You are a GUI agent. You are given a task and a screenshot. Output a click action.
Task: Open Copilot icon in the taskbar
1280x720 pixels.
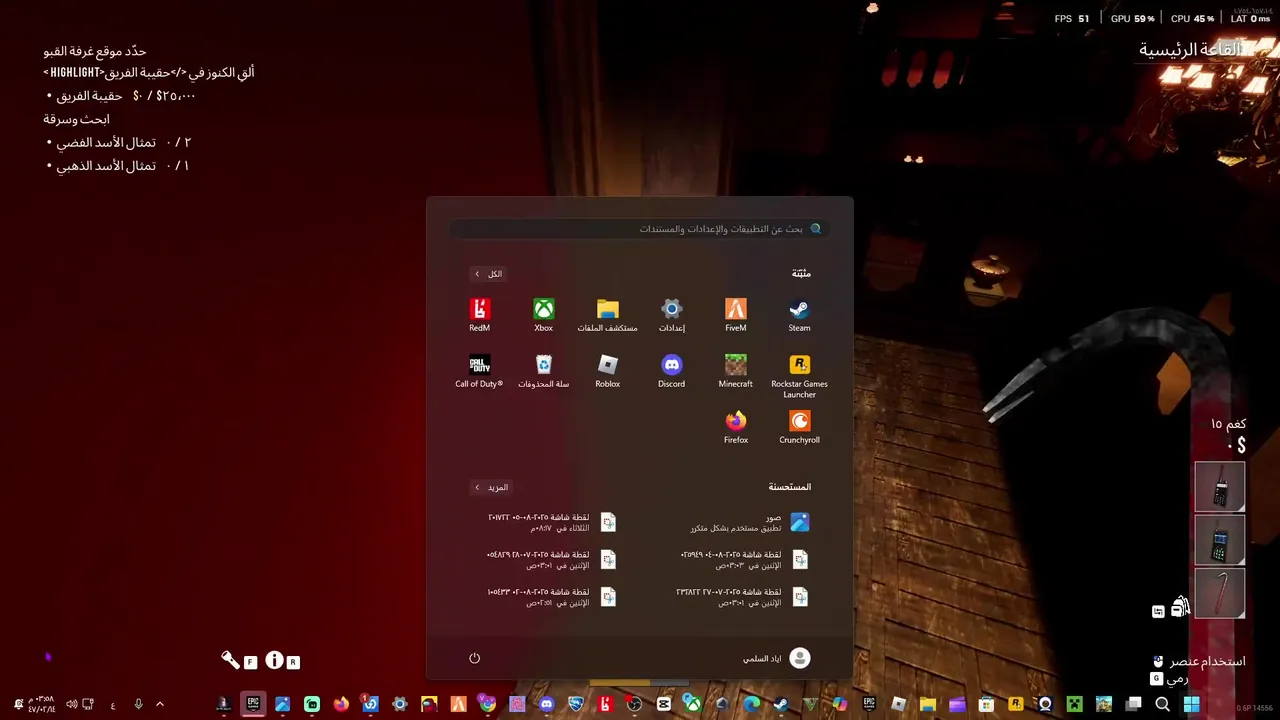(839, 704)
